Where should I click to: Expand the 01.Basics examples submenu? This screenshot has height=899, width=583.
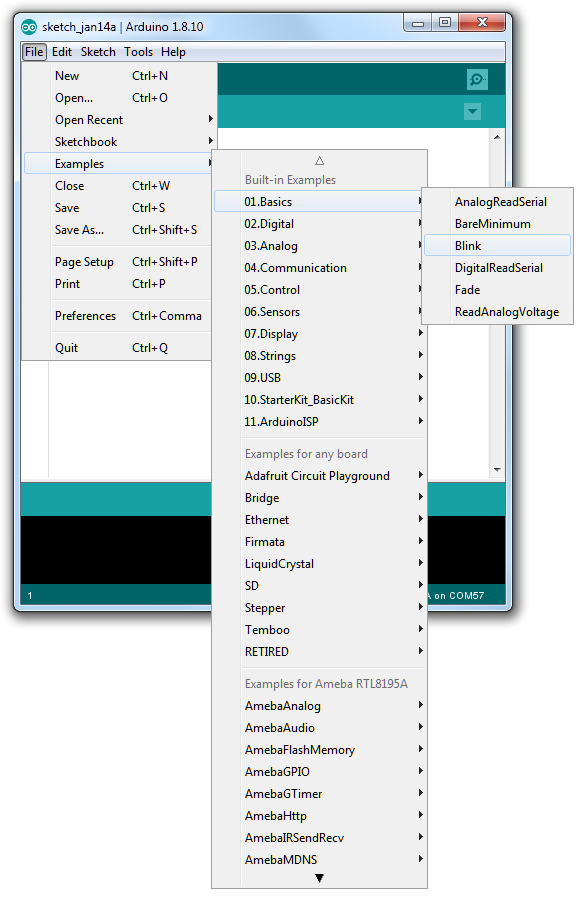click(x=319, y=201)
